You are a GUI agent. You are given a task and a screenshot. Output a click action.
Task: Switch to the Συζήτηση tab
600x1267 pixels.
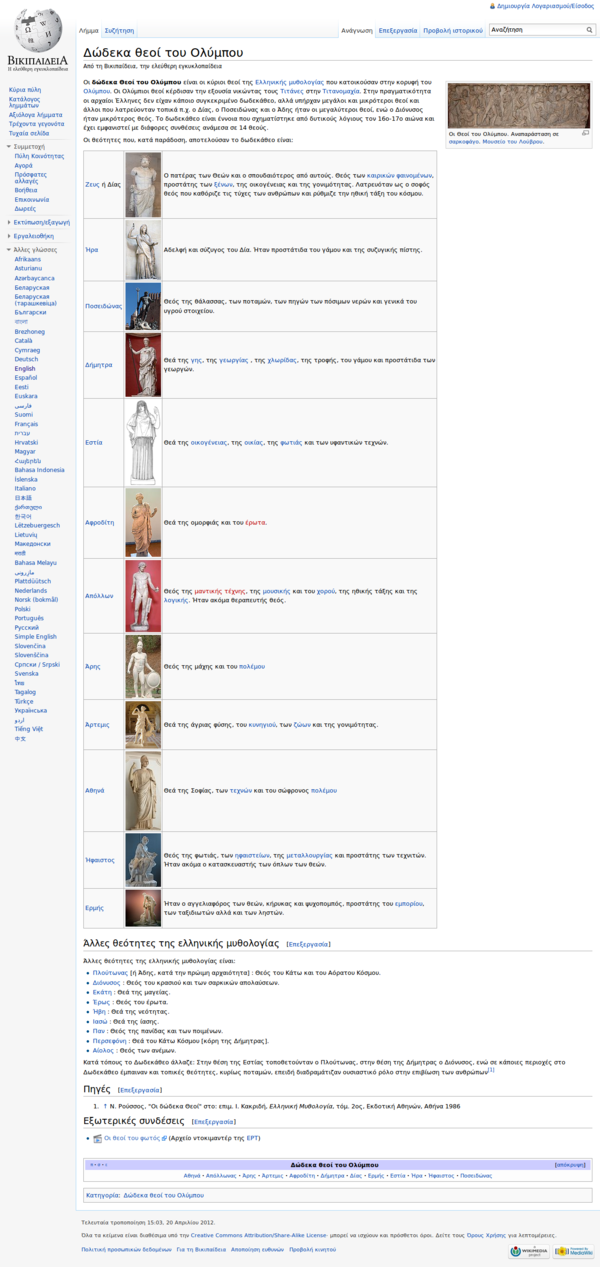click(x=119, y=31)
